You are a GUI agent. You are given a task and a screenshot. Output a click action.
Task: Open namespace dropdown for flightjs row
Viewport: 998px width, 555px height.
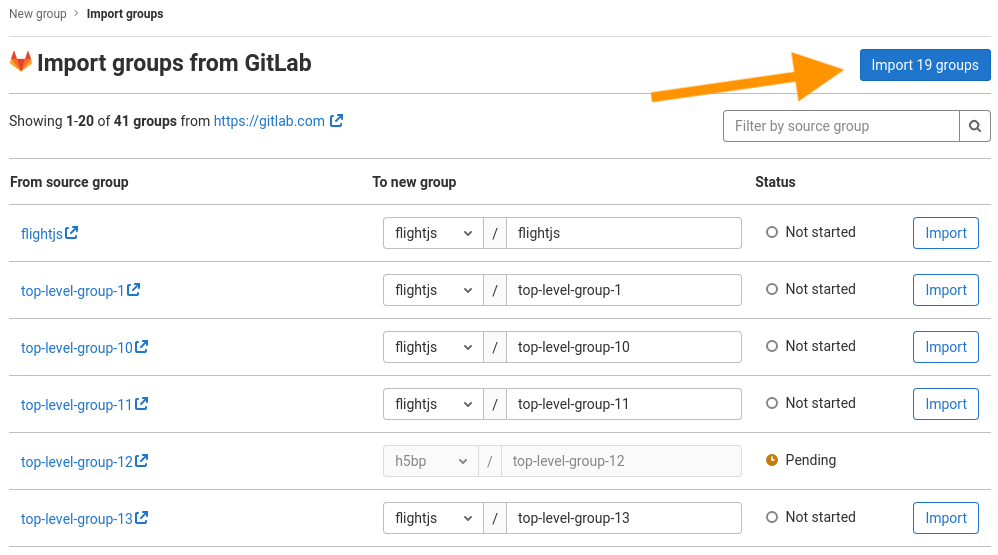433,233
